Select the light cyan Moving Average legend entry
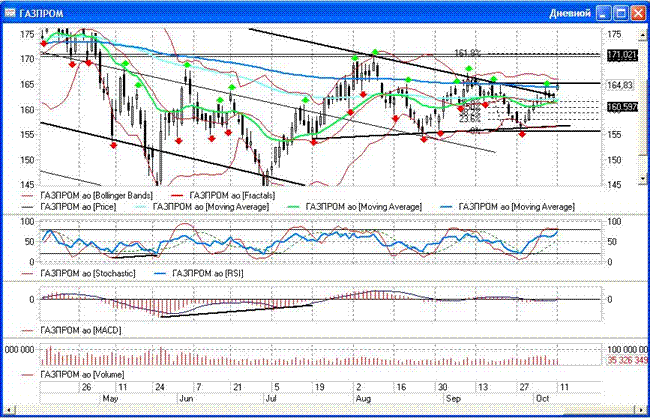650x418 pixels. coord(201,206)
